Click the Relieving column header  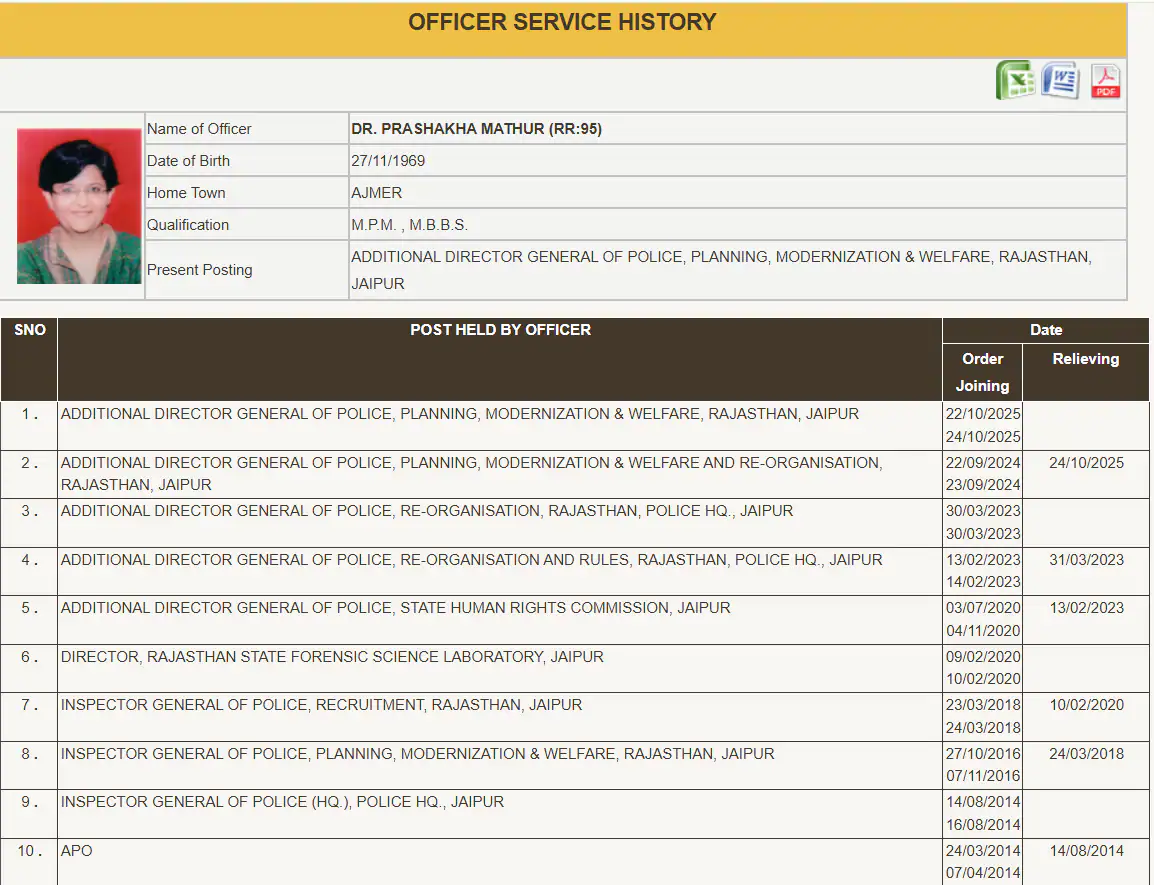(x=1086, y=359)
